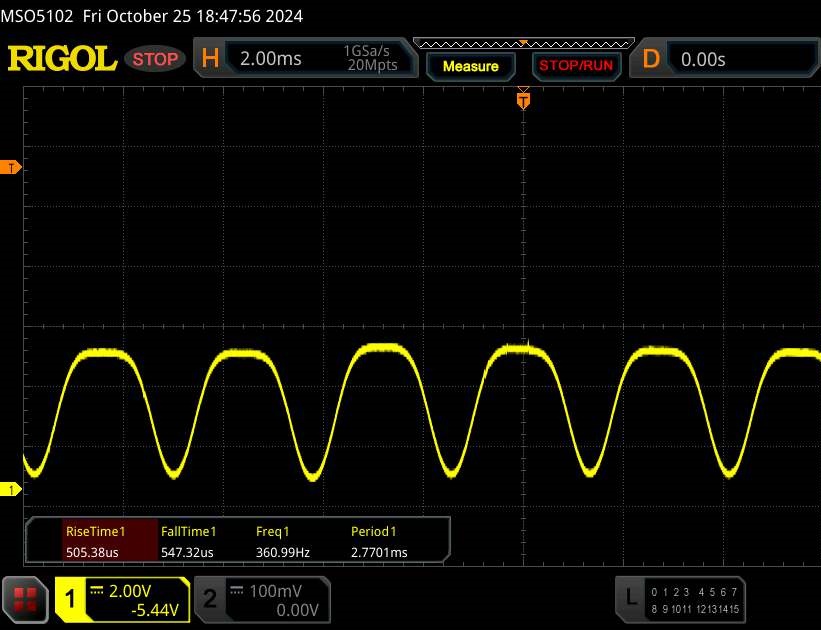The image size is (821, 630).
Task: Open the function navigation grid icon
Action: pyautogui.click(x=25, y=600)
